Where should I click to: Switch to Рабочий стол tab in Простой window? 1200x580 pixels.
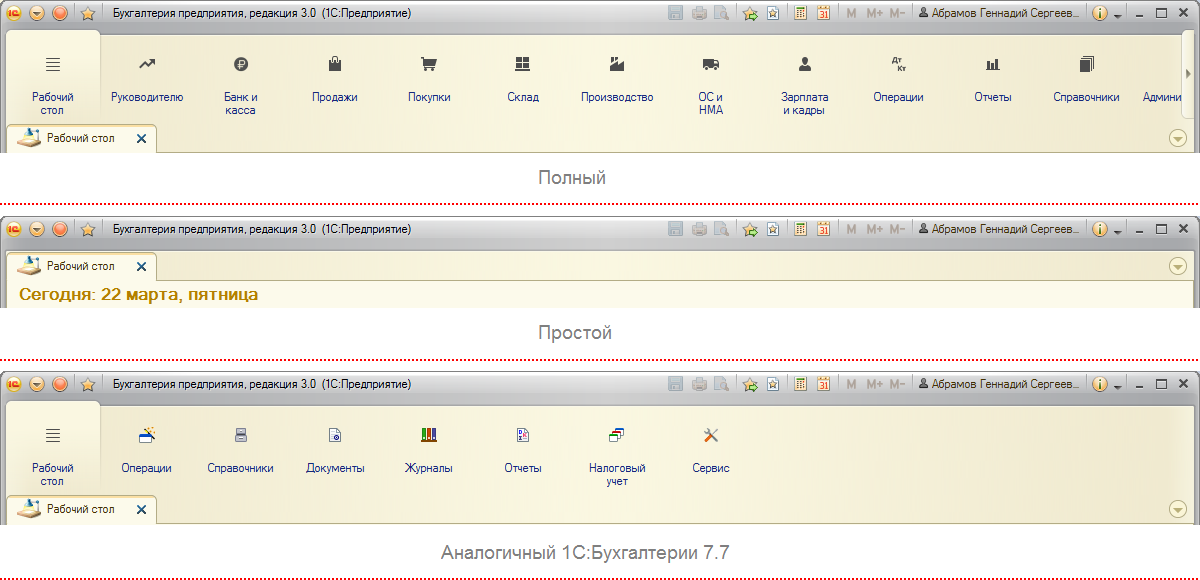(80, 267)
